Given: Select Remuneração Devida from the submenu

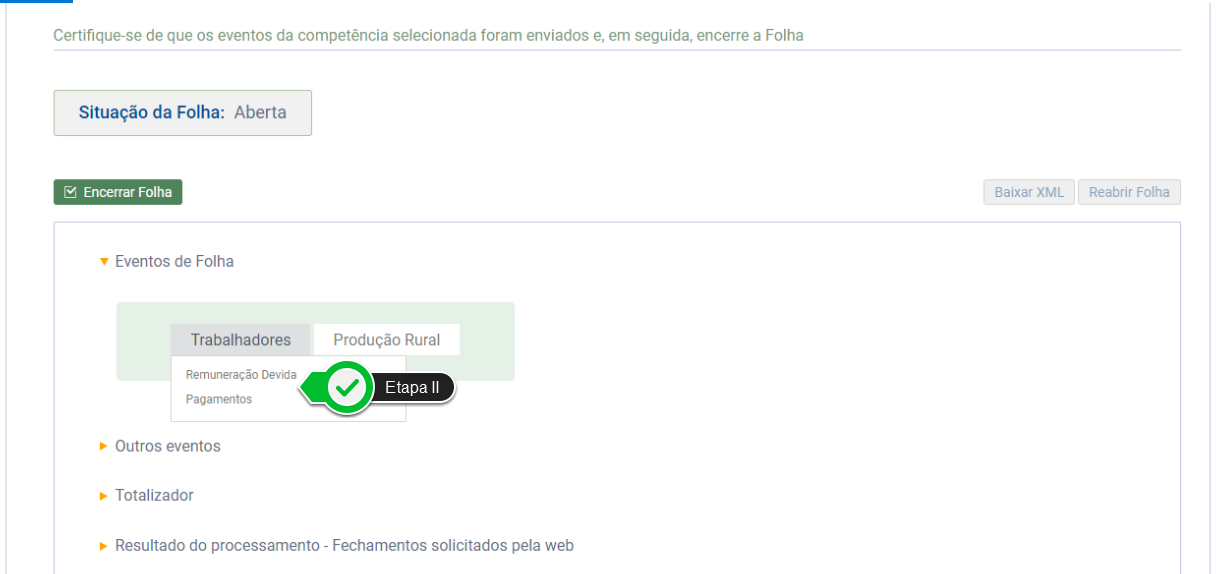Looking at the screenshot, I should 240,375.
